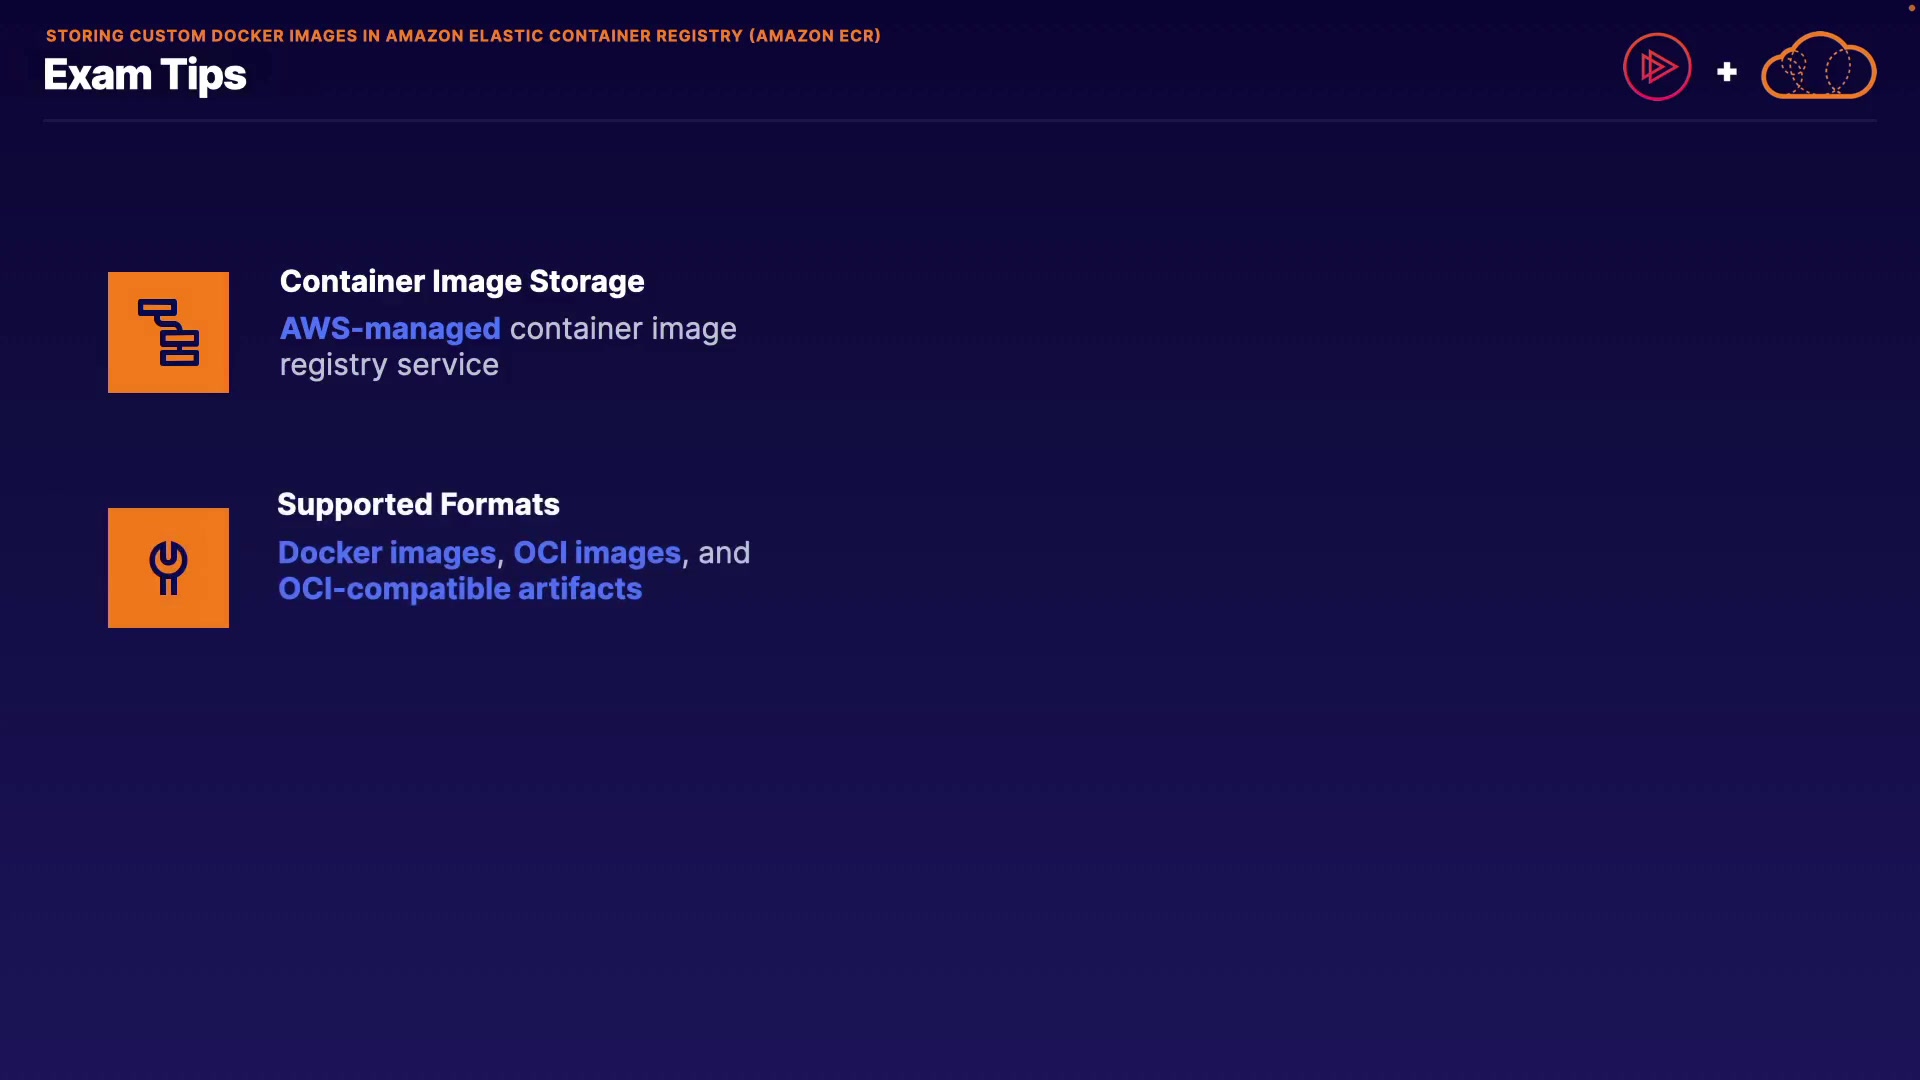Click the small orange dot in corner
1920x1080 pixels.
(1911, 8)
